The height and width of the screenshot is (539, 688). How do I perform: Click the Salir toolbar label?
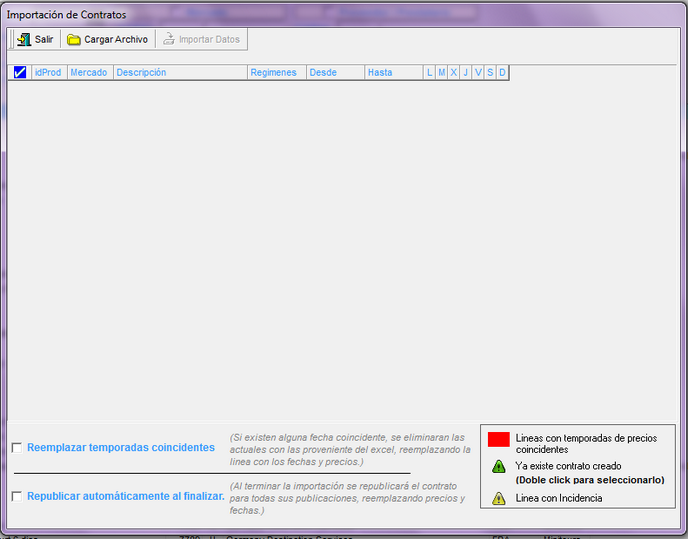(44, 40)
